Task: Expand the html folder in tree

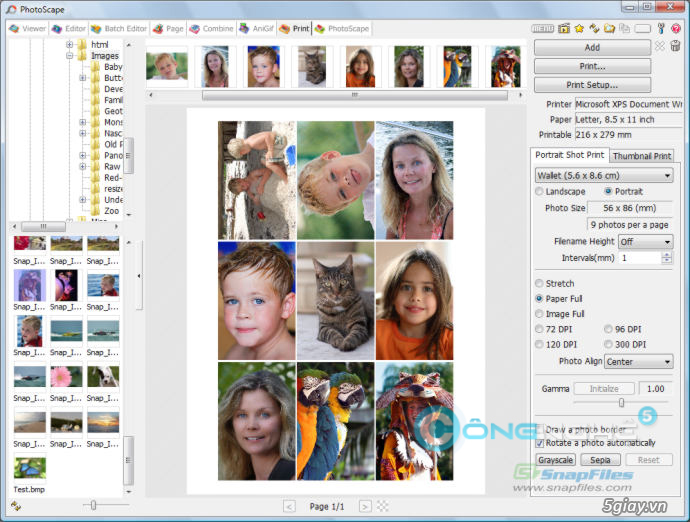Action: point(69,45)
